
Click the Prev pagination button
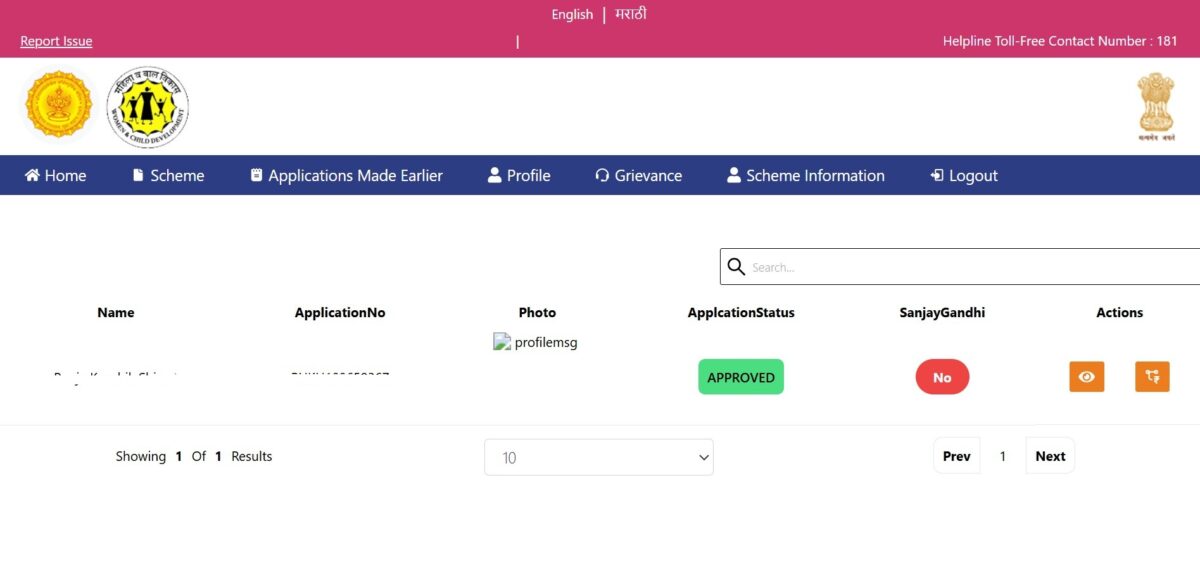point(956,456)
